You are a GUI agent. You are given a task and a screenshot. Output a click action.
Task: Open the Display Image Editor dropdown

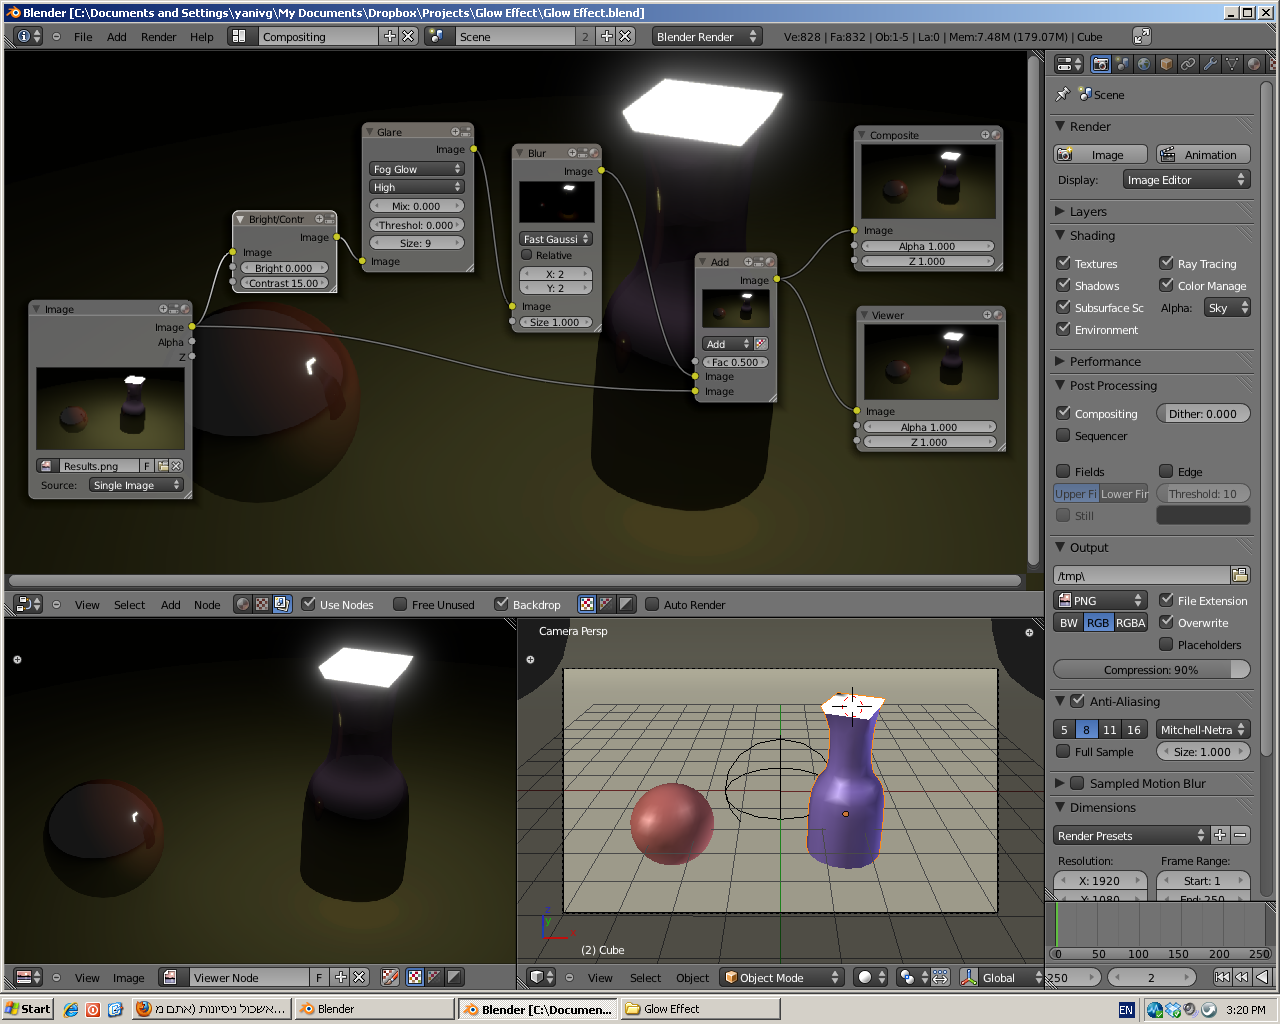click(x=1185, y=180)
